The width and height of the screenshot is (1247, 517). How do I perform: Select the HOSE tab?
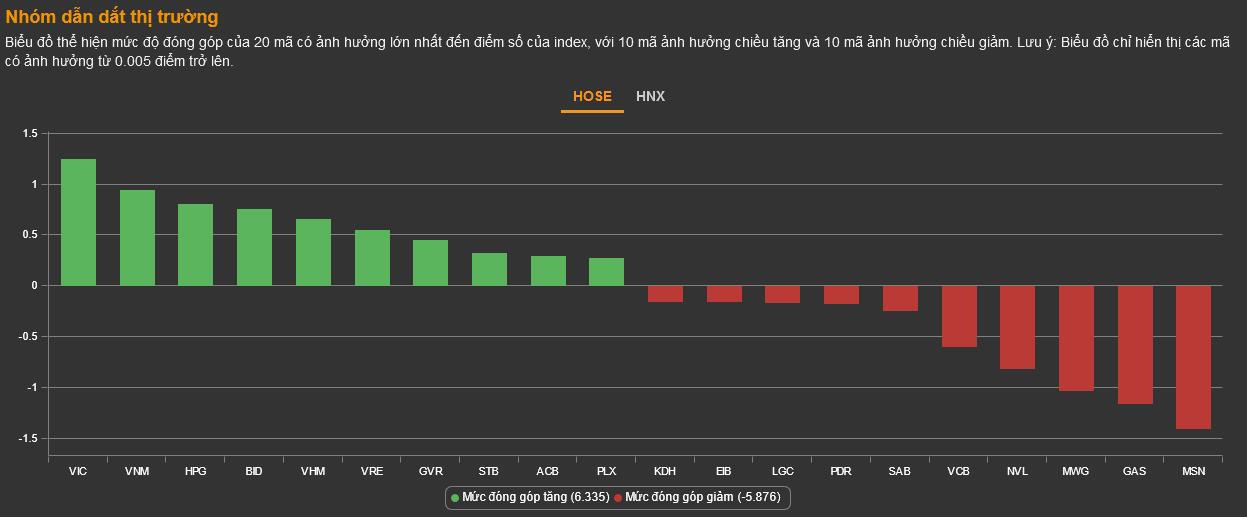592,97
